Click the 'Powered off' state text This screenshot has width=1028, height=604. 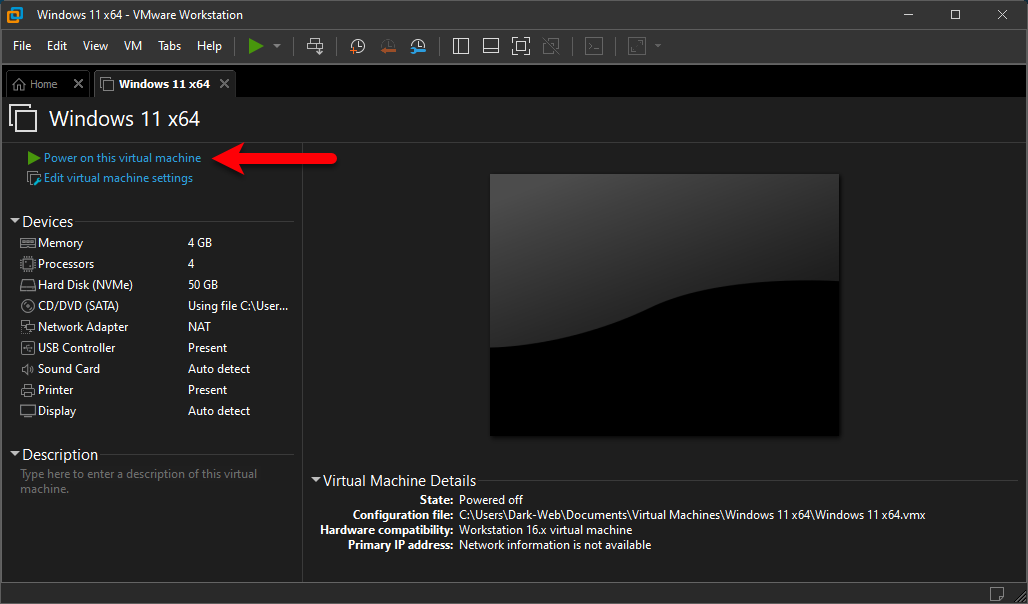click(x=491, y=500)
